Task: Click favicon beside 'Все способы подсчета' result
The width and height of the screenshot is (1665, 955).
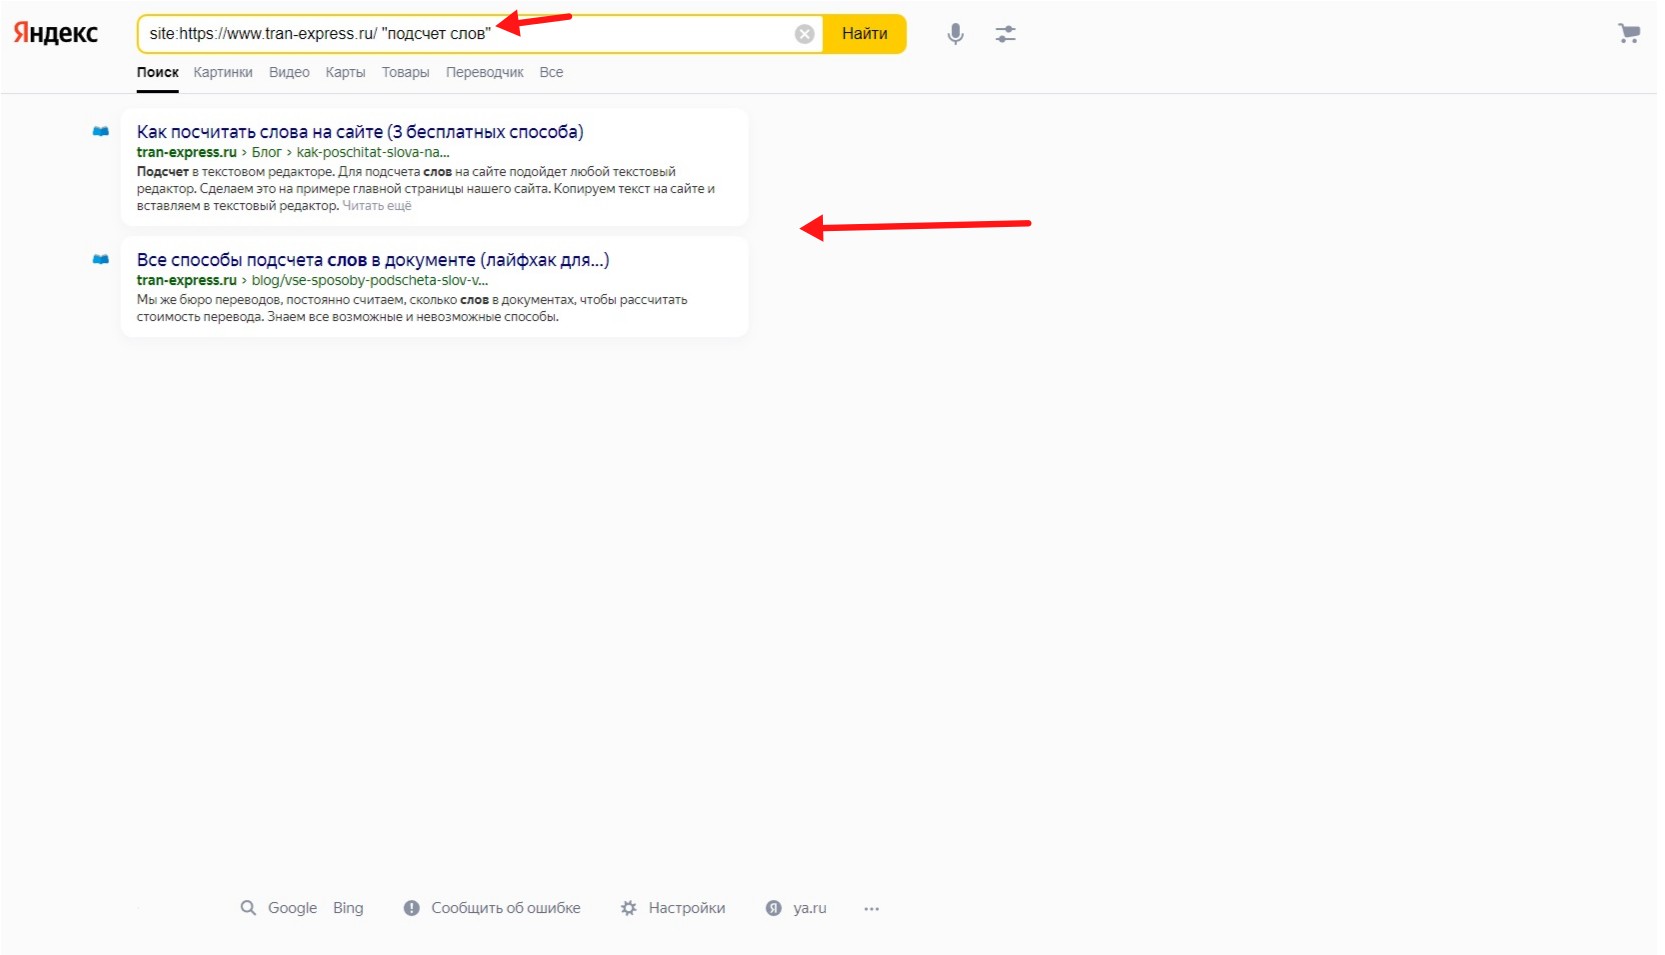Action: [101, 259]
